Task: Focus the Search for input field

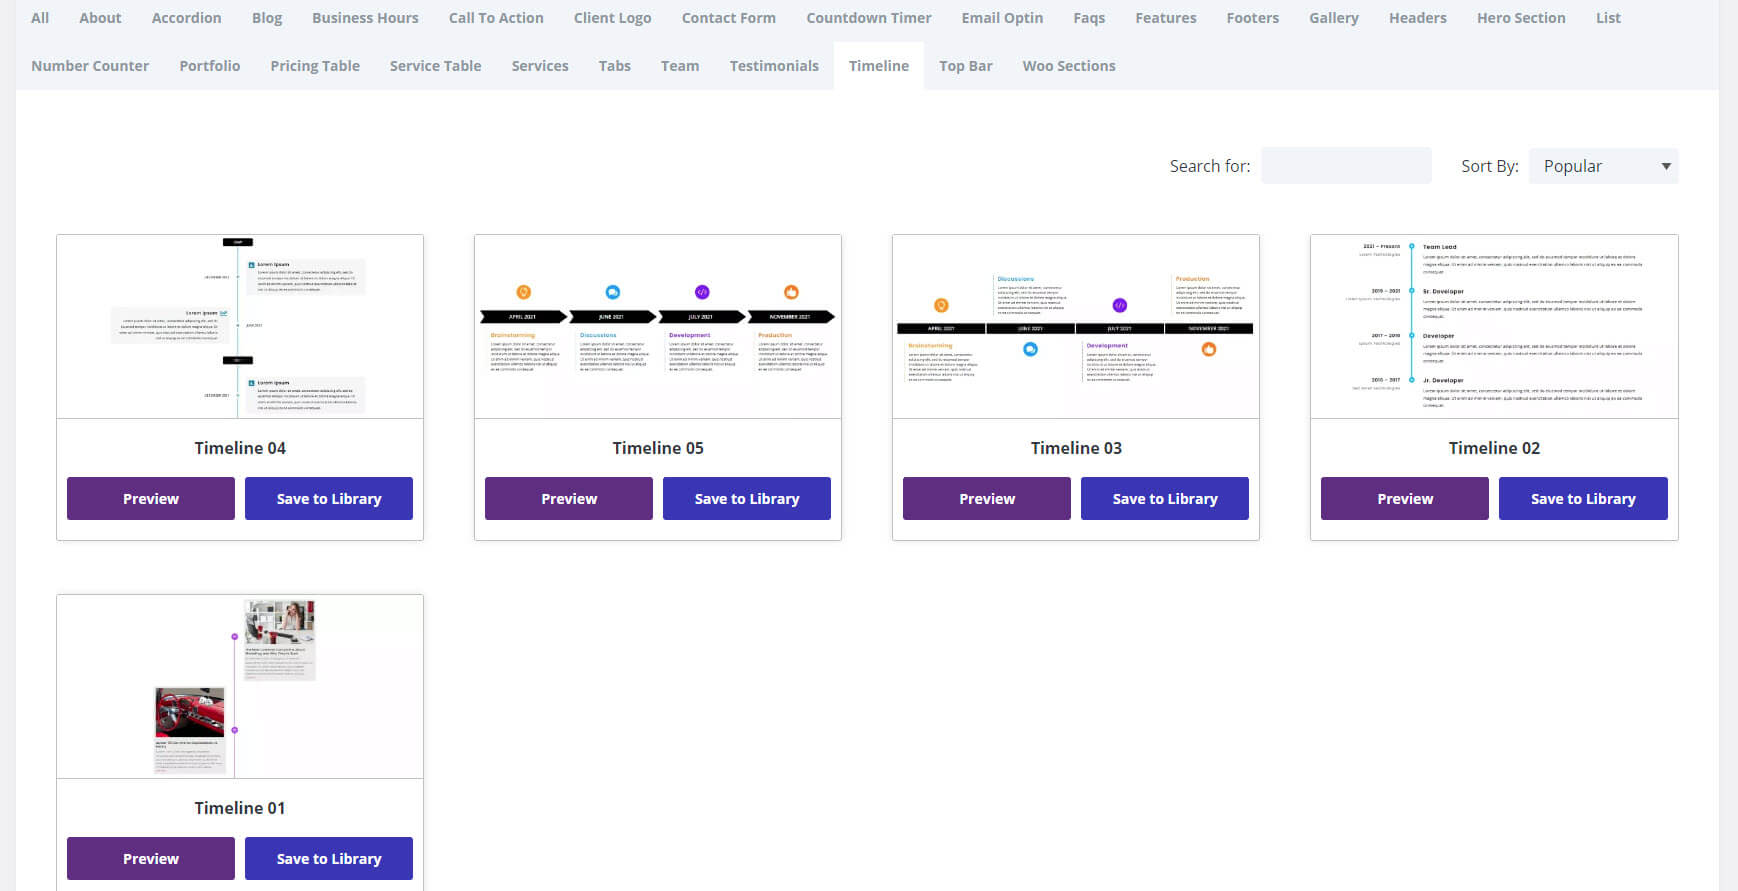Action: (1346, 166)
